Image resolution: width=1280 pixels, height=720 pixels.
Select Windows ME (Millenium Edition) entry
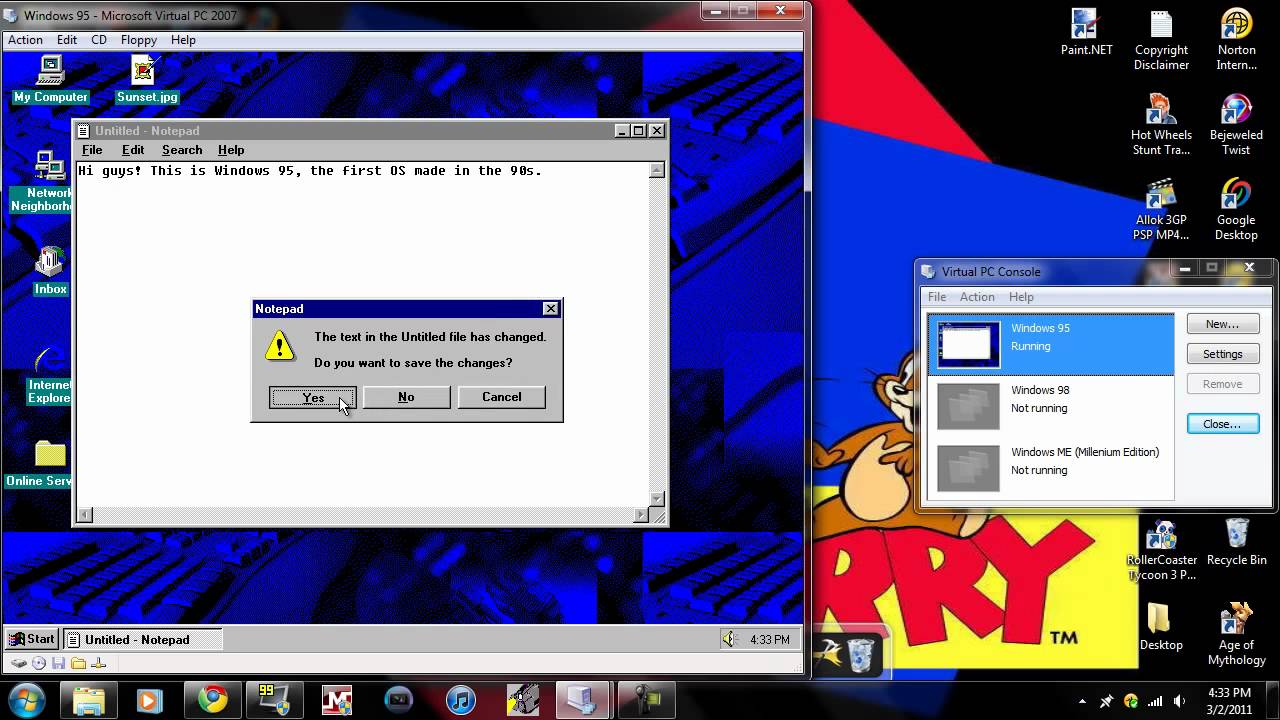[1051, 467]
